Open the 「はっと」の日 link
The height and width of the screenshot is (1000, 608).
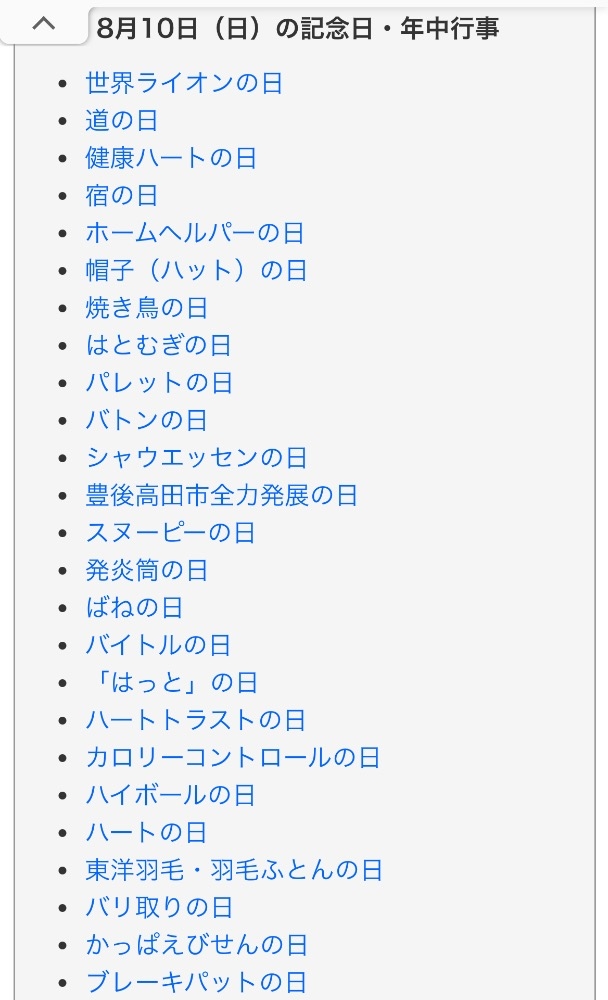[172, 683]
